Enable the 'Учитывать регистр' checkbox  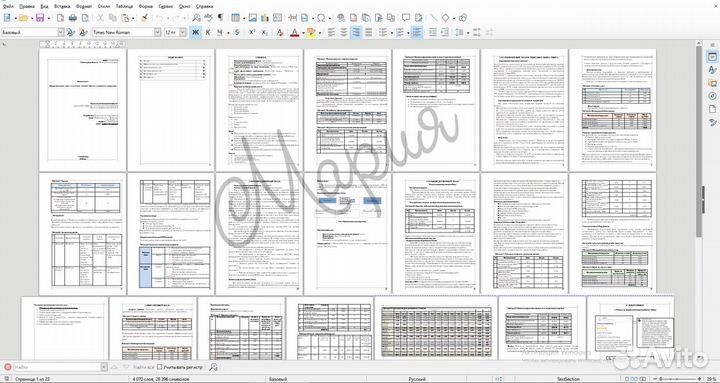(x=160, y=366)
